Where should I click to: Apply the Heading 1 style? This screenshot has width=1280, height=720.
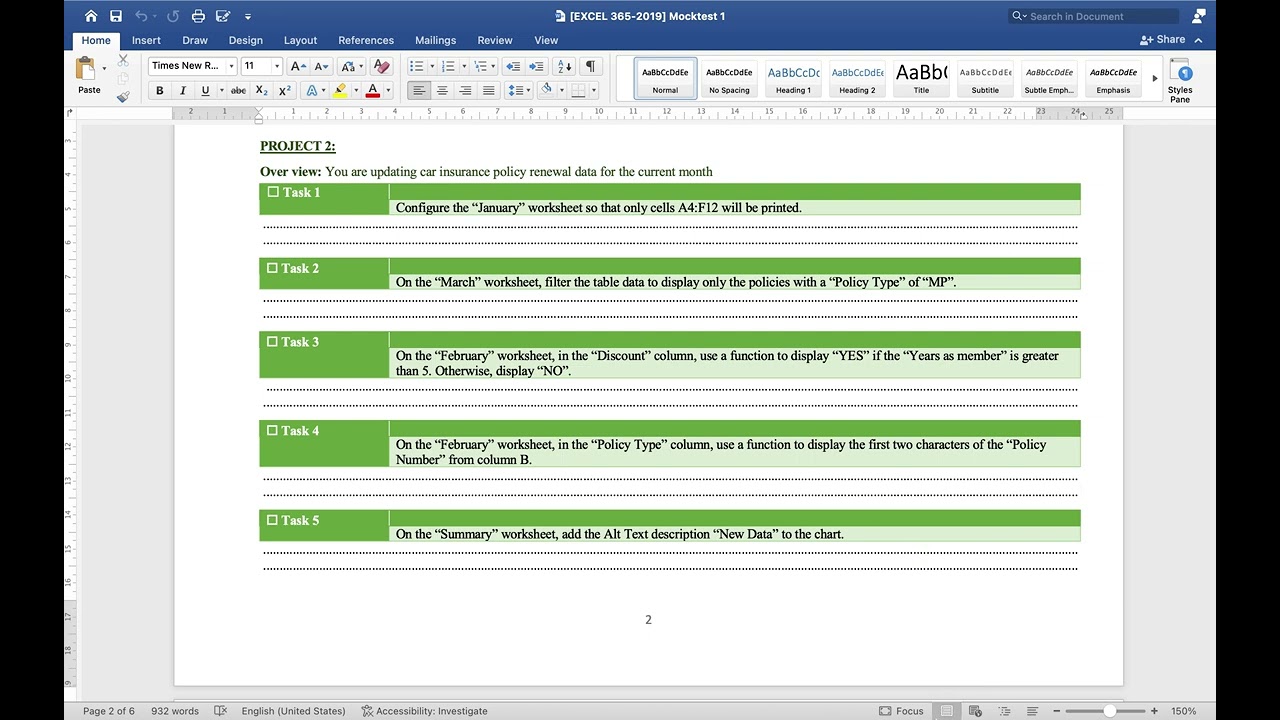(793, 78)
